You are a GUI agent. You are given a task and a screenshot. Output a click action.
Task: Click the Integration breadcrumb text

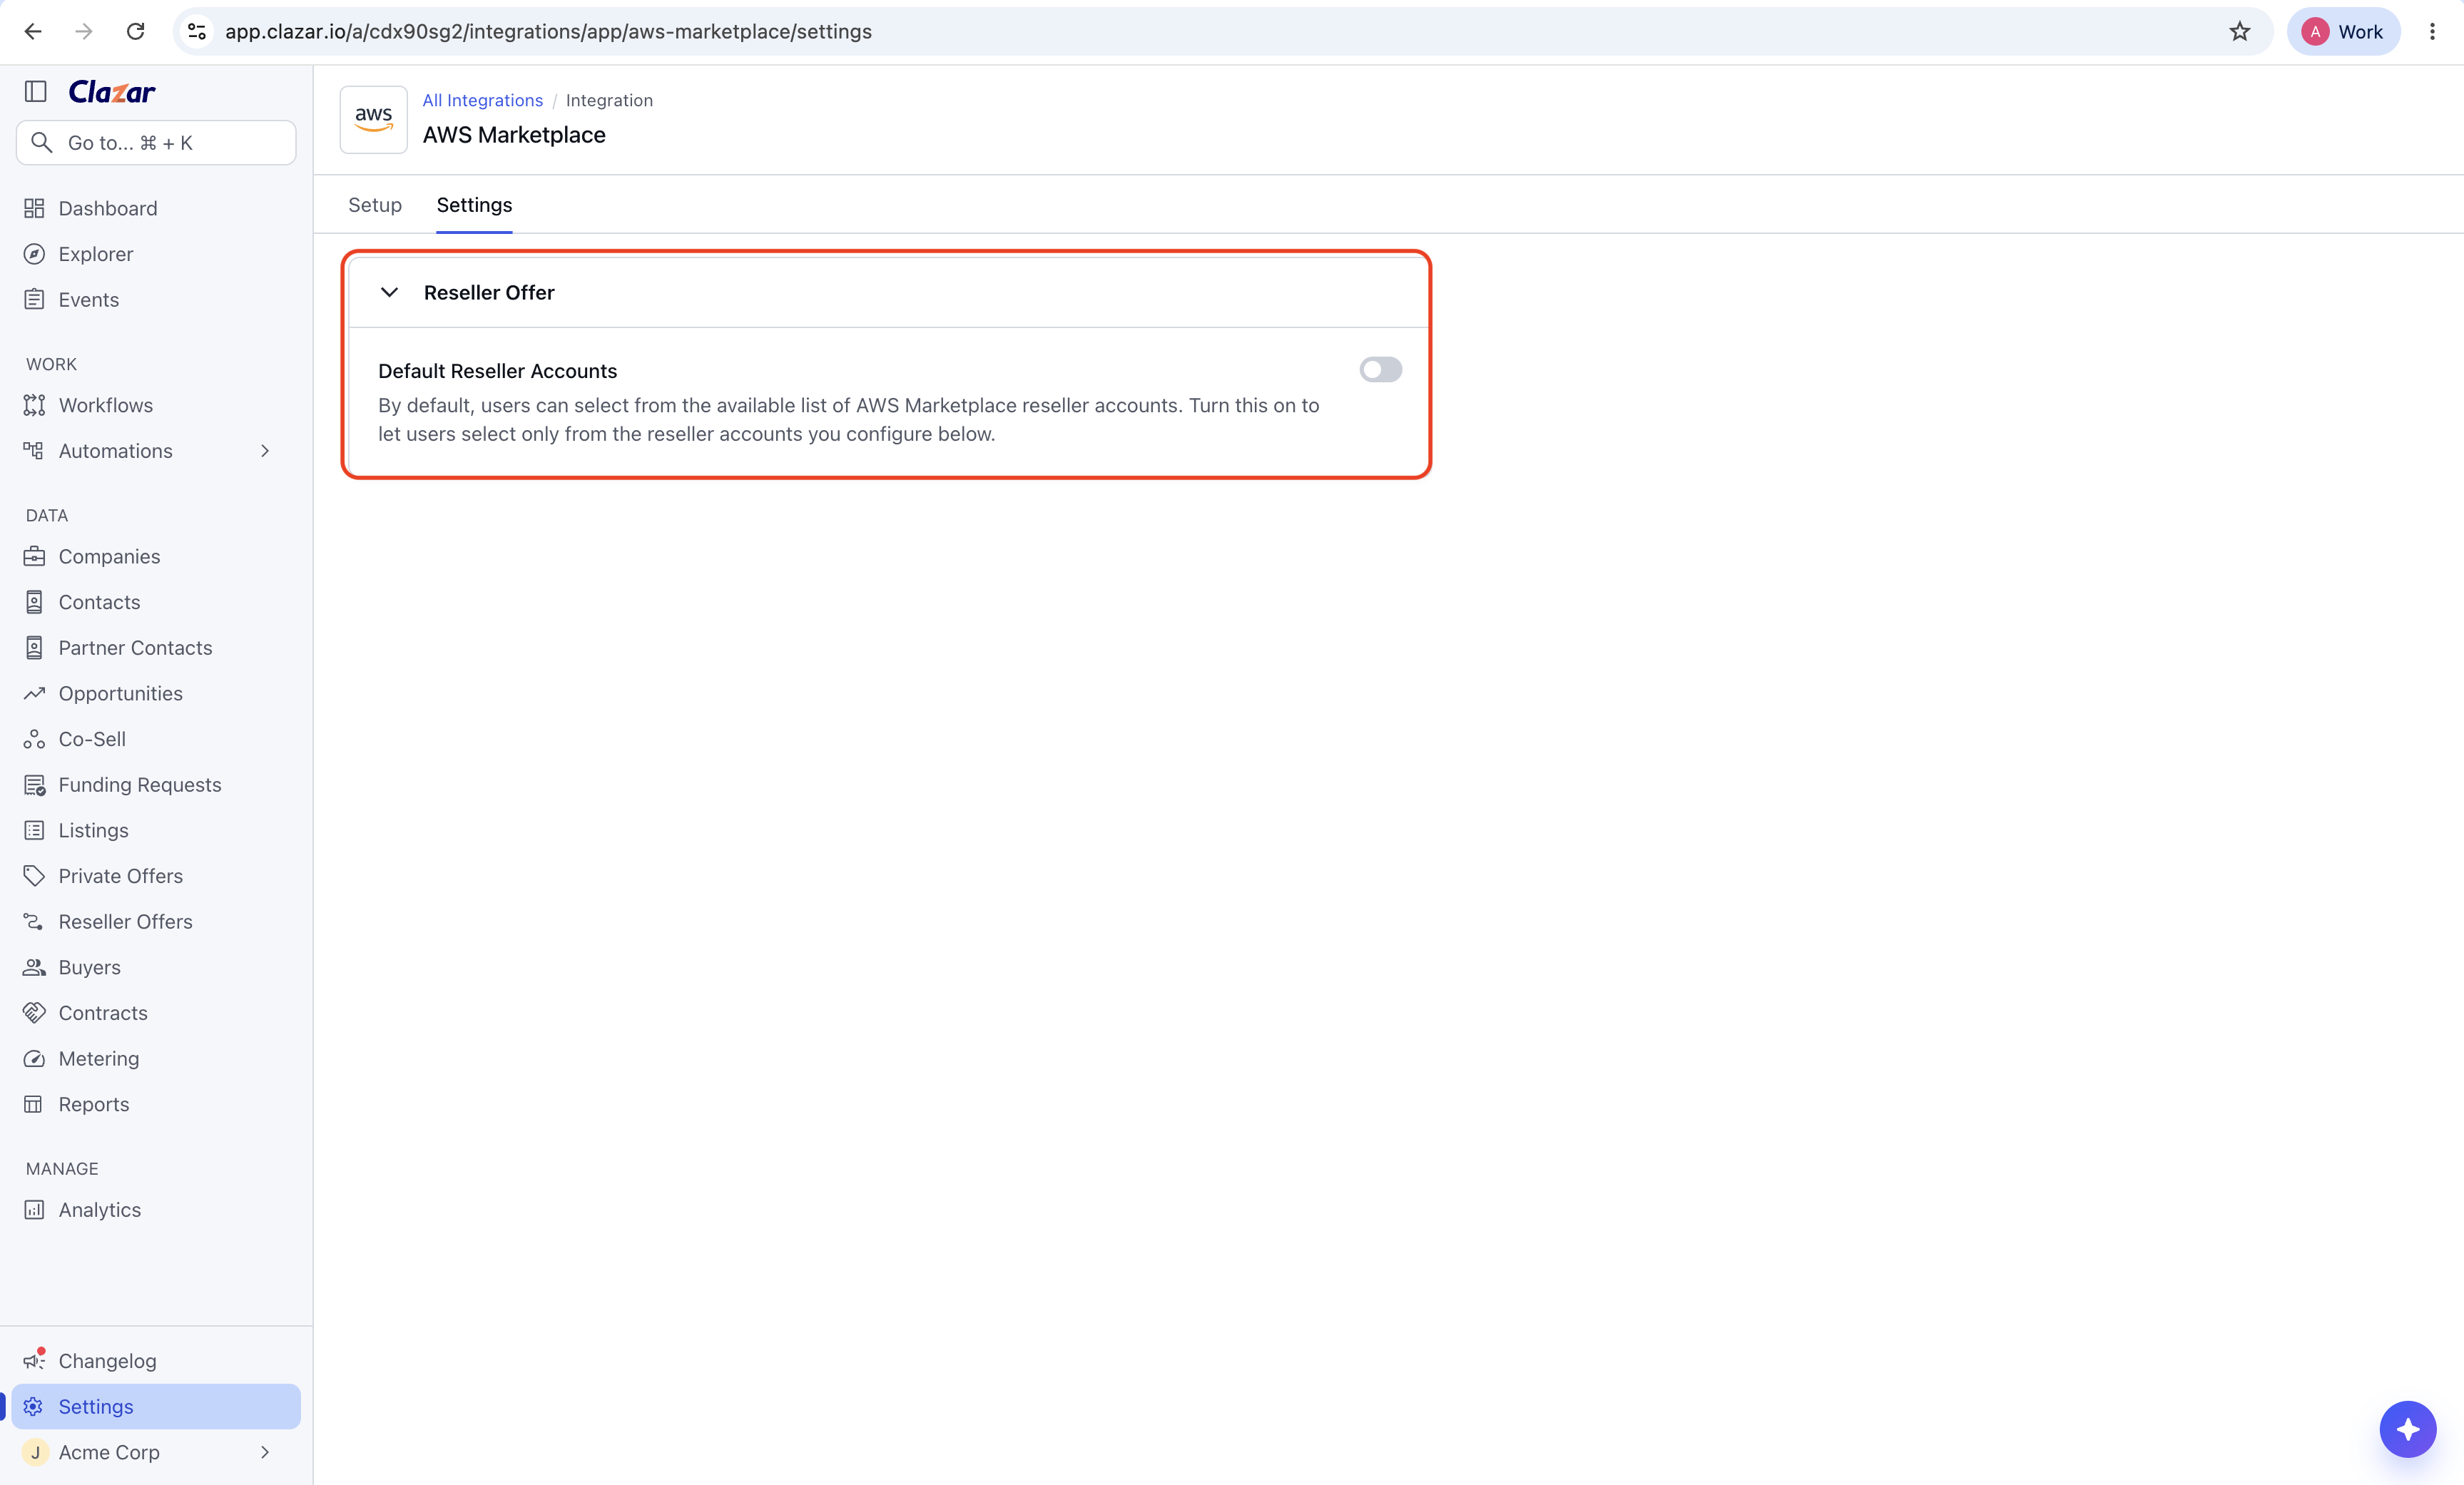[609, 100]
